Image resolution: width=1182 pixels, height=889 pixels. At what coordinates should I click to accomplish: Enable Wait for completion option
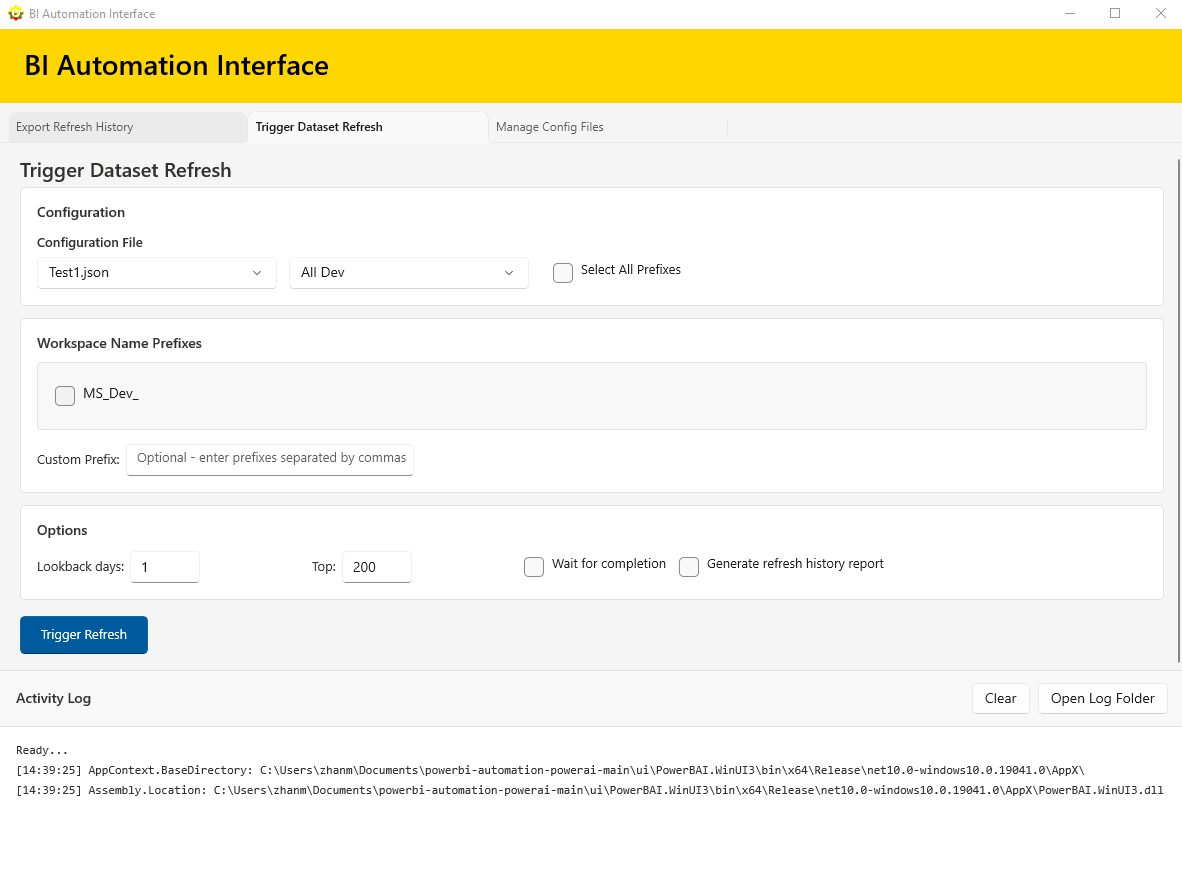coord(534,566)
